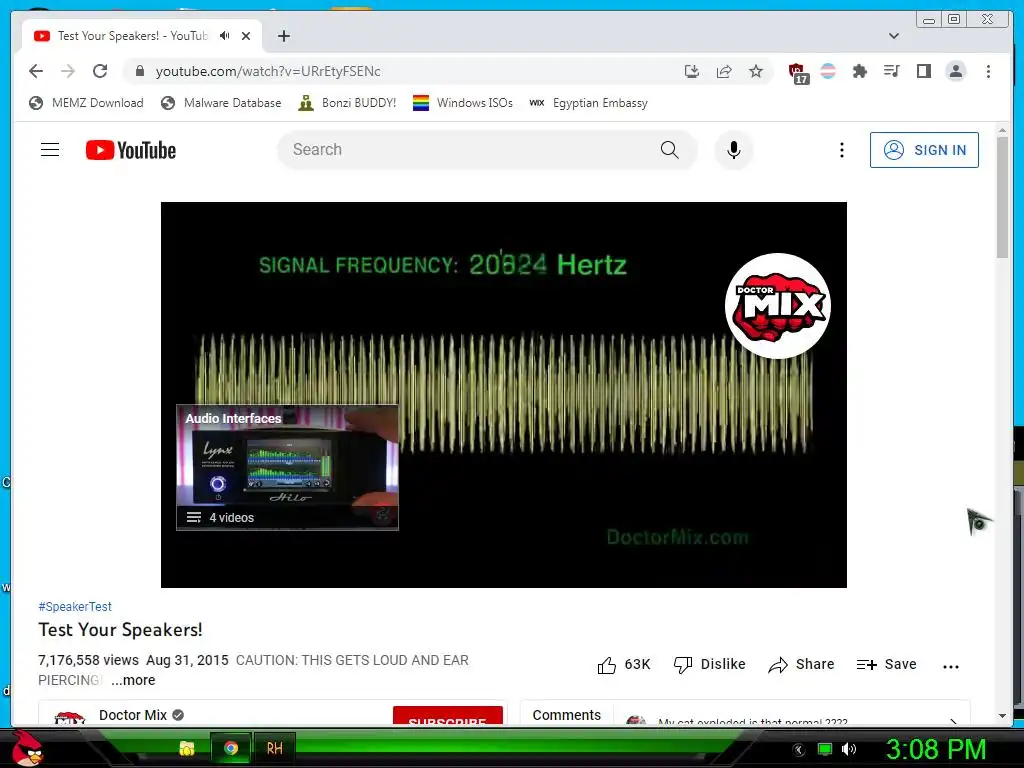Image resolution: width=1024 pixels, height=768 pixels.
Task: Open the MEMZ Download bookmark
Action: (x=86, y=103)
